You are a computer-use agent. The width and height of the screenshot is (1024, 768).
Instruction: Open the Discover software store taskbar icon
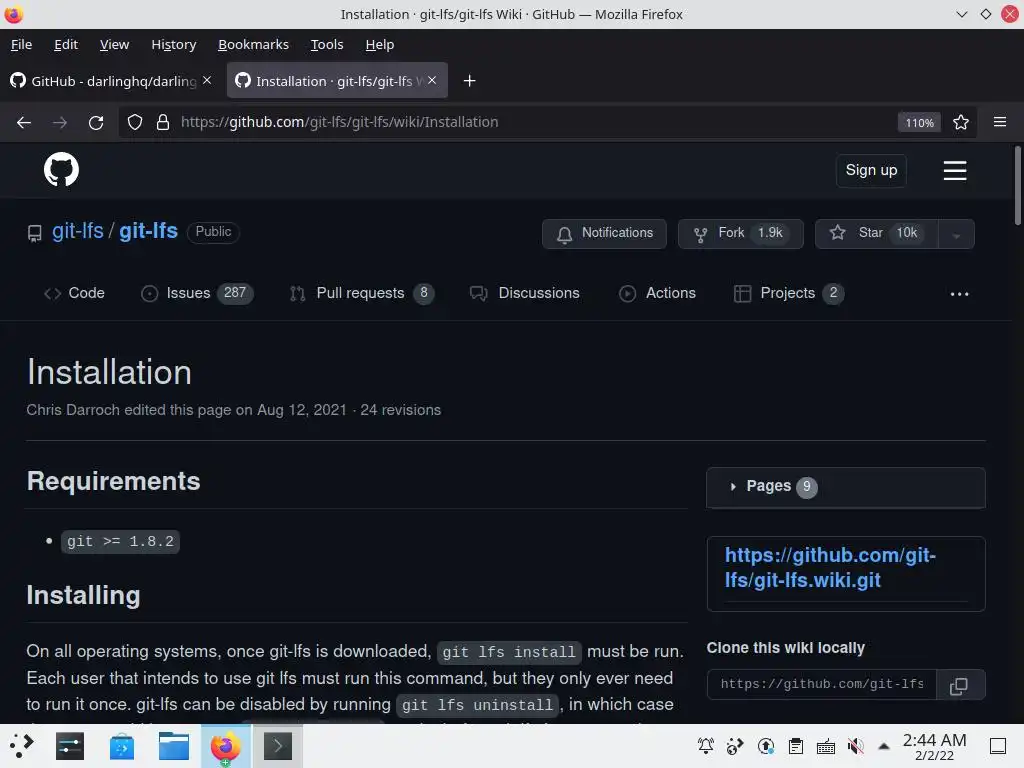pos(121,746)
